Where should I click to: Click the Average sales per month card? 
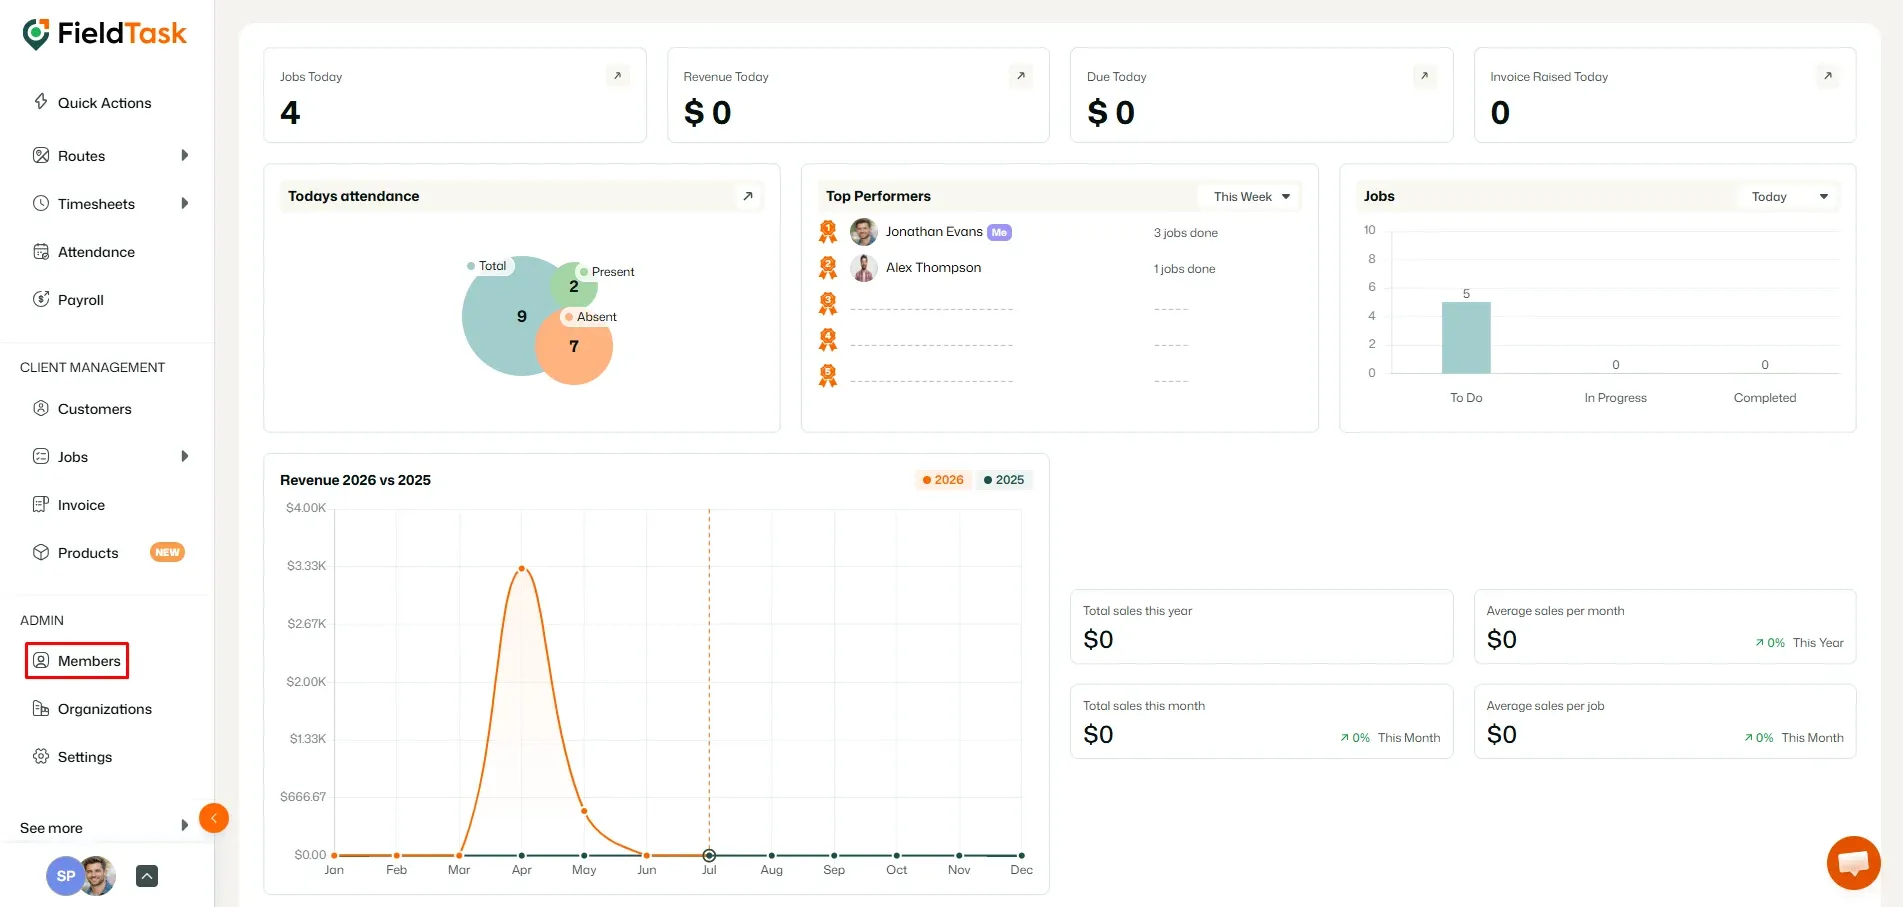[1665, 626]
